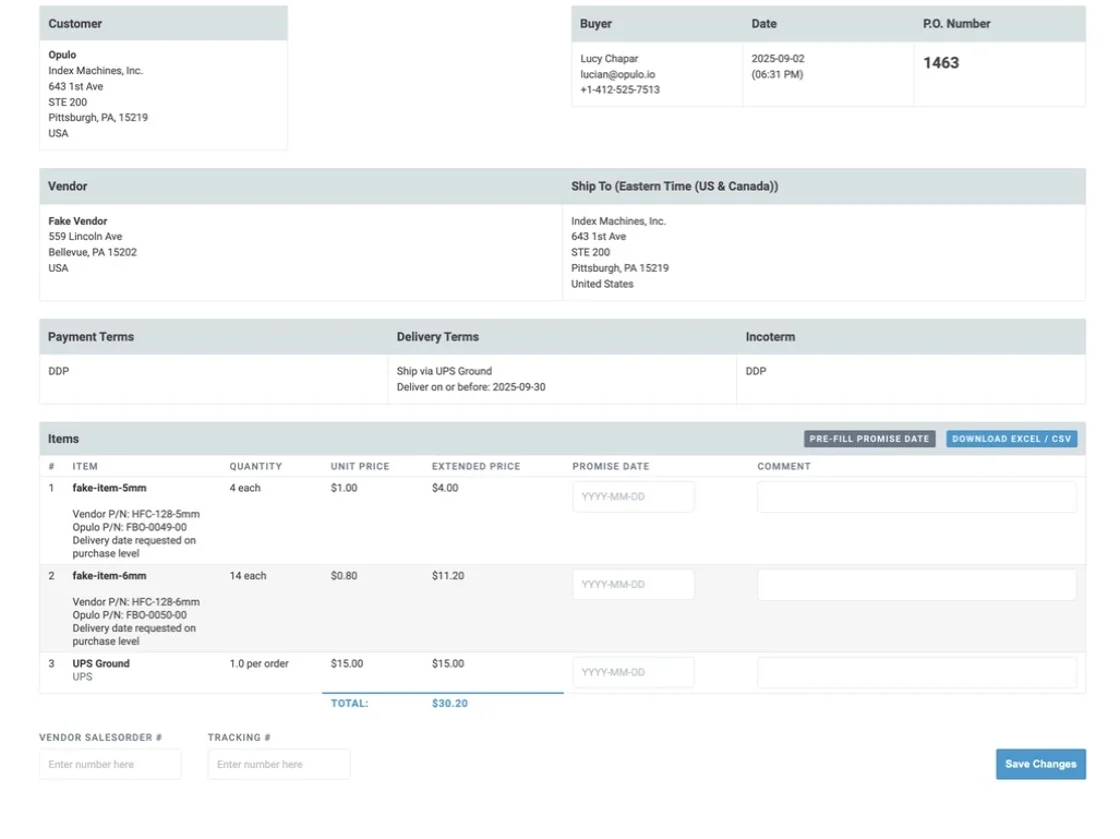Screen dimensions: 1120x839
Task: Select the UPS Ground comment box
Action: tap(916, 673)
